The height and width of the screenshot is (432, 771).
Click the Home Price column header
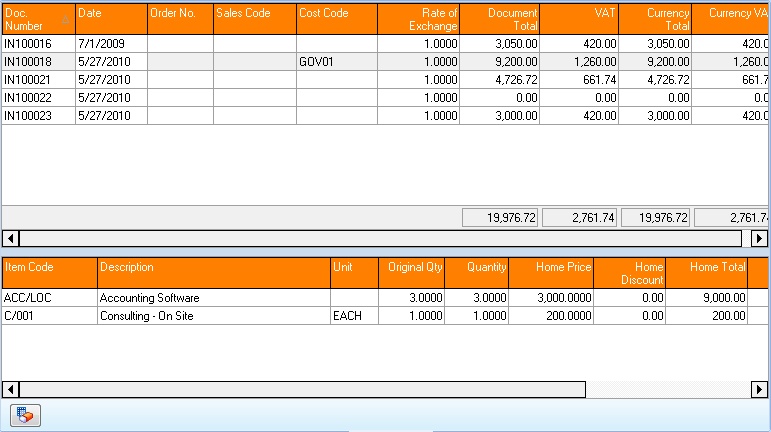(x=551, y=273)
